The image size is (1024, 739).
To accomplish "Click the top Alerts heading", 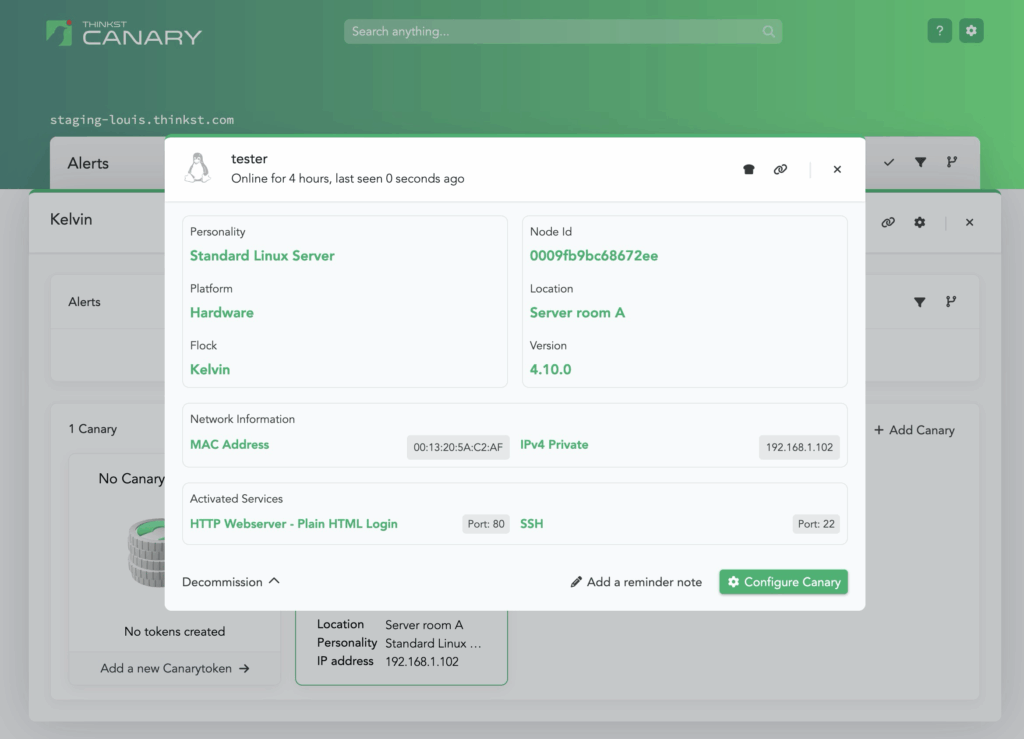I will coord(88,163).
